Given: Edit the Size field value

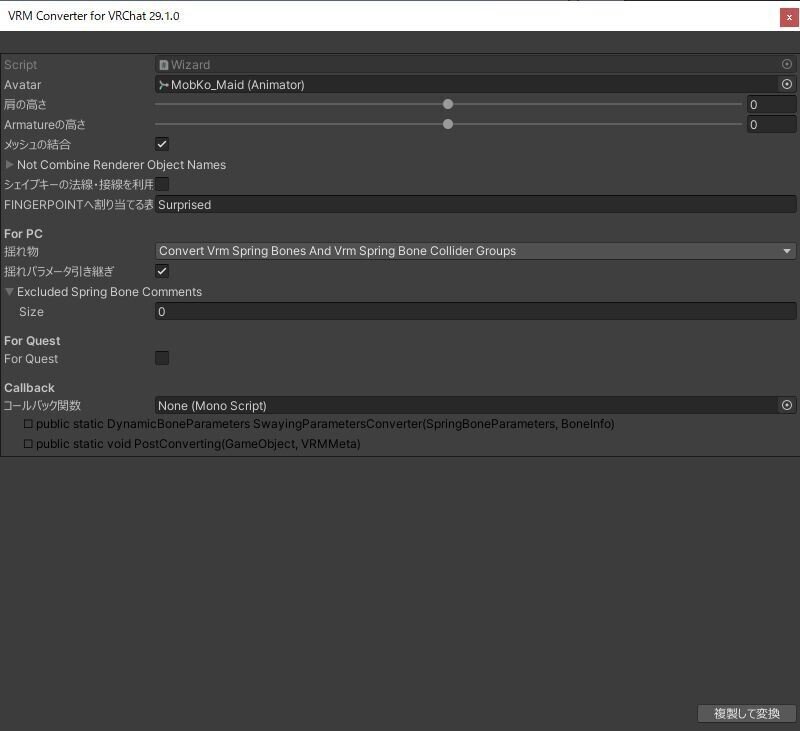Looking at the screenshot, I should [476, 312].
